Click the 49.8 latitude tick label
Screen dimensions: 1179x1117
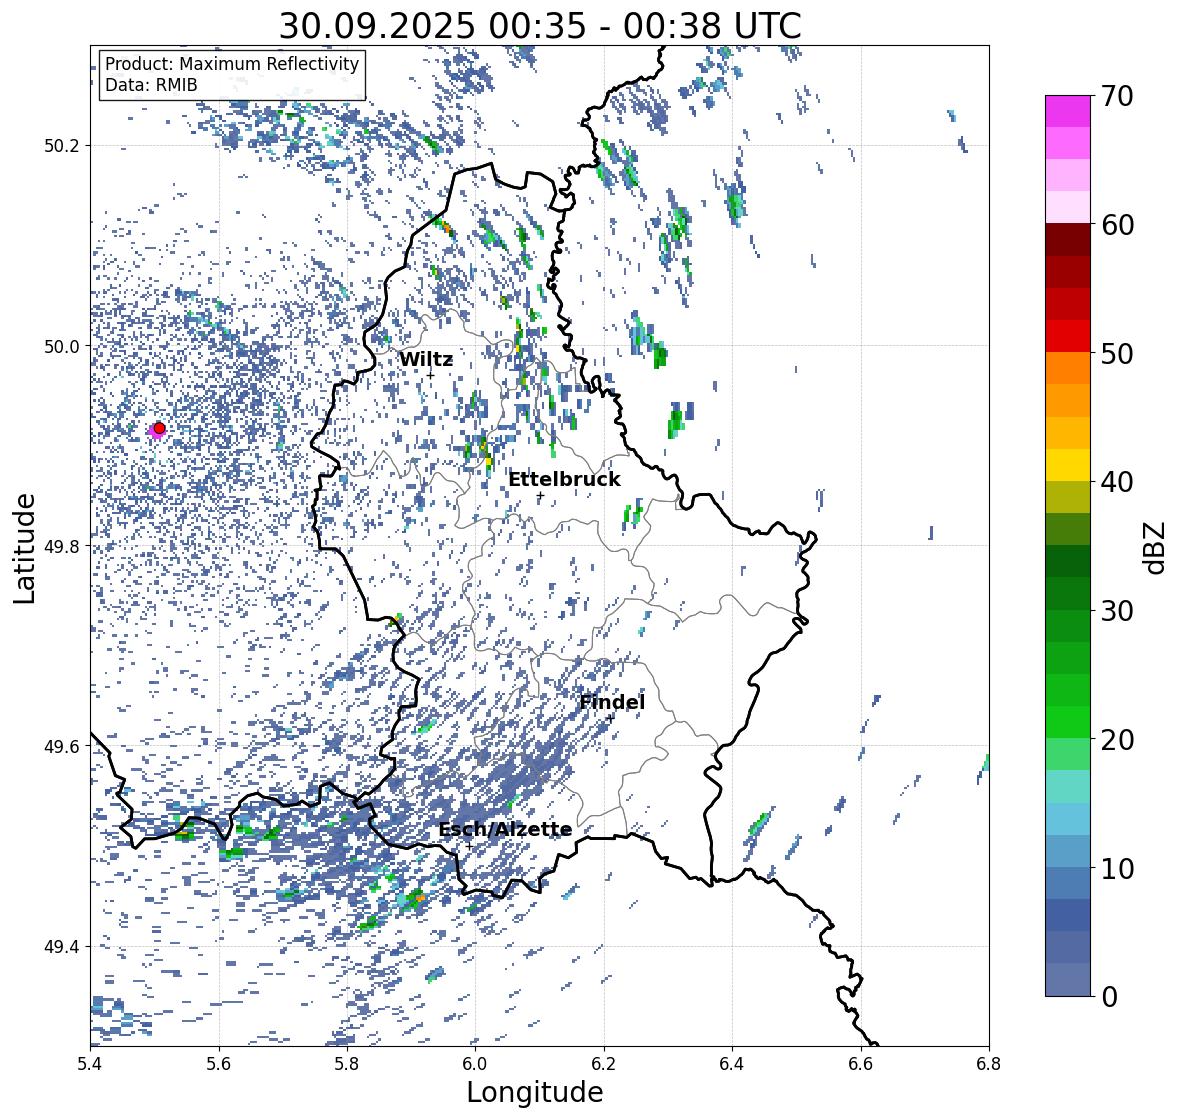[x=62, y=546]
